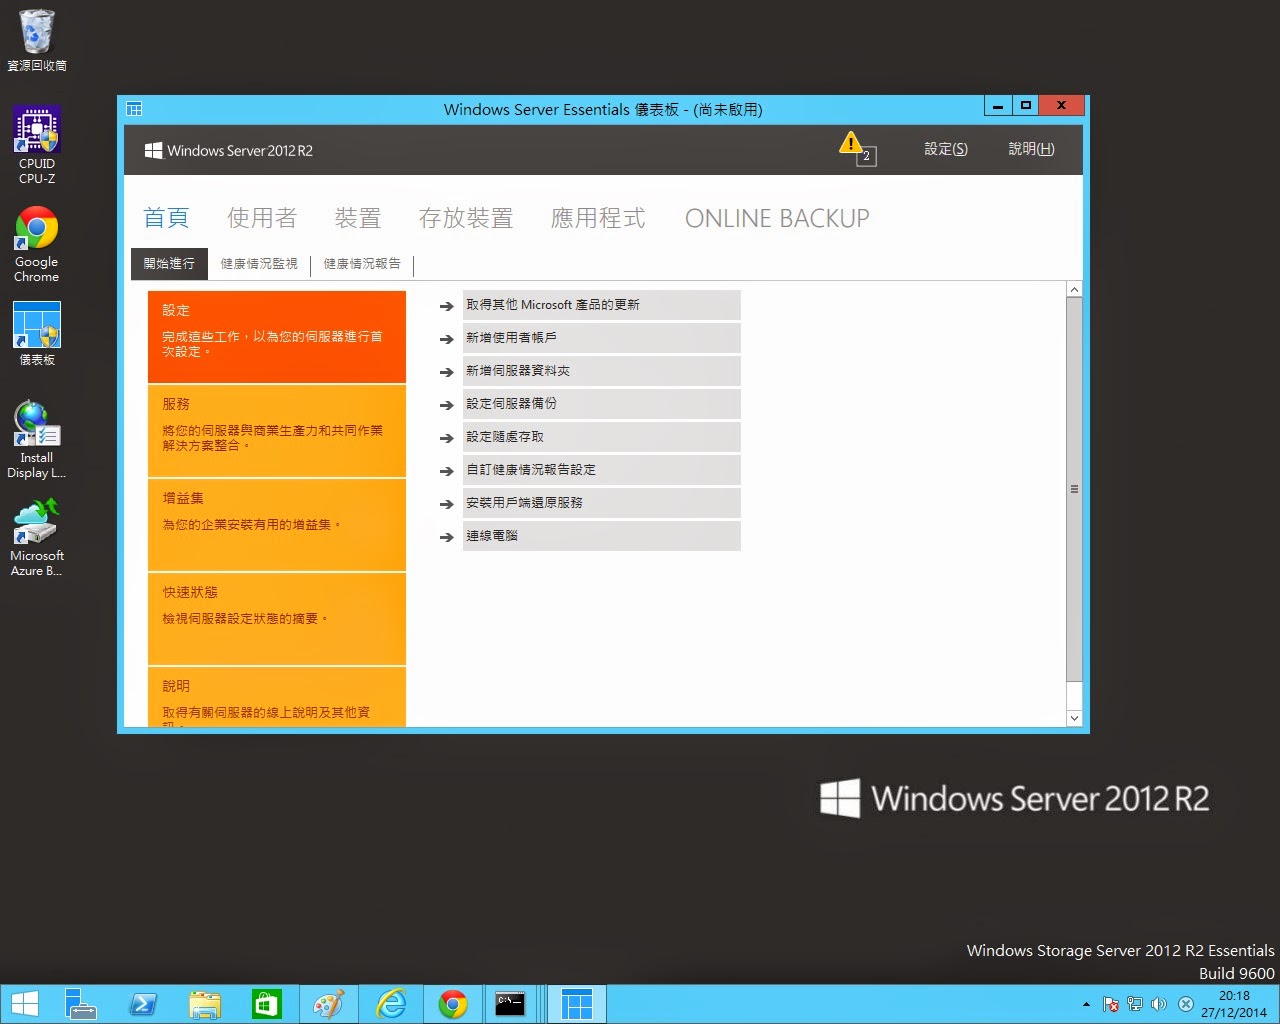This screenshot has height=1024, width=1280.
Task: Open the Windows Store taskbar icon
Action: point(267,1004)
